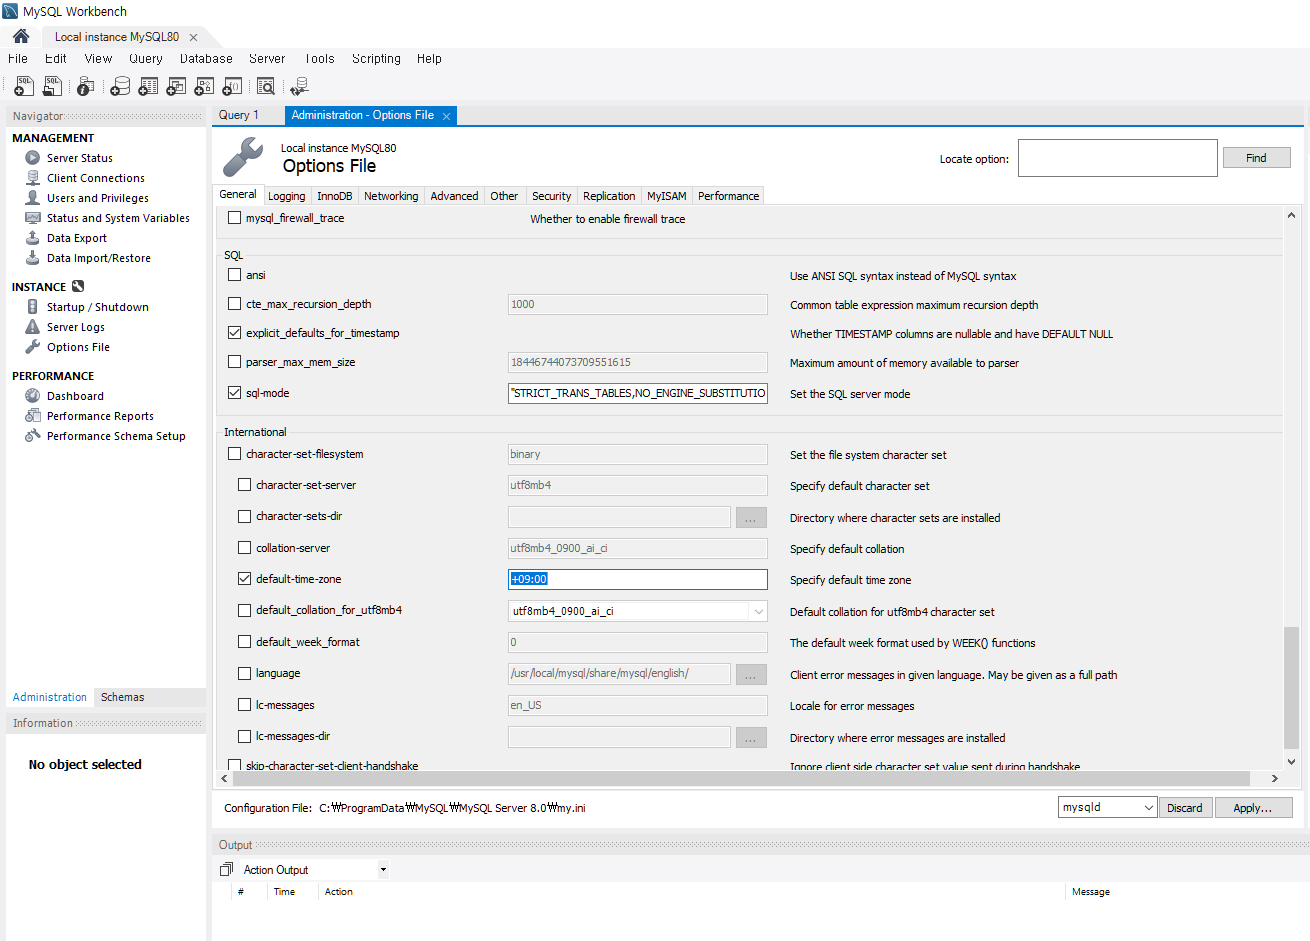The height and width of the screenshot is (941, 1310).
Task: Close the Administration - Options File tab
Action: [x=447, y=116]
